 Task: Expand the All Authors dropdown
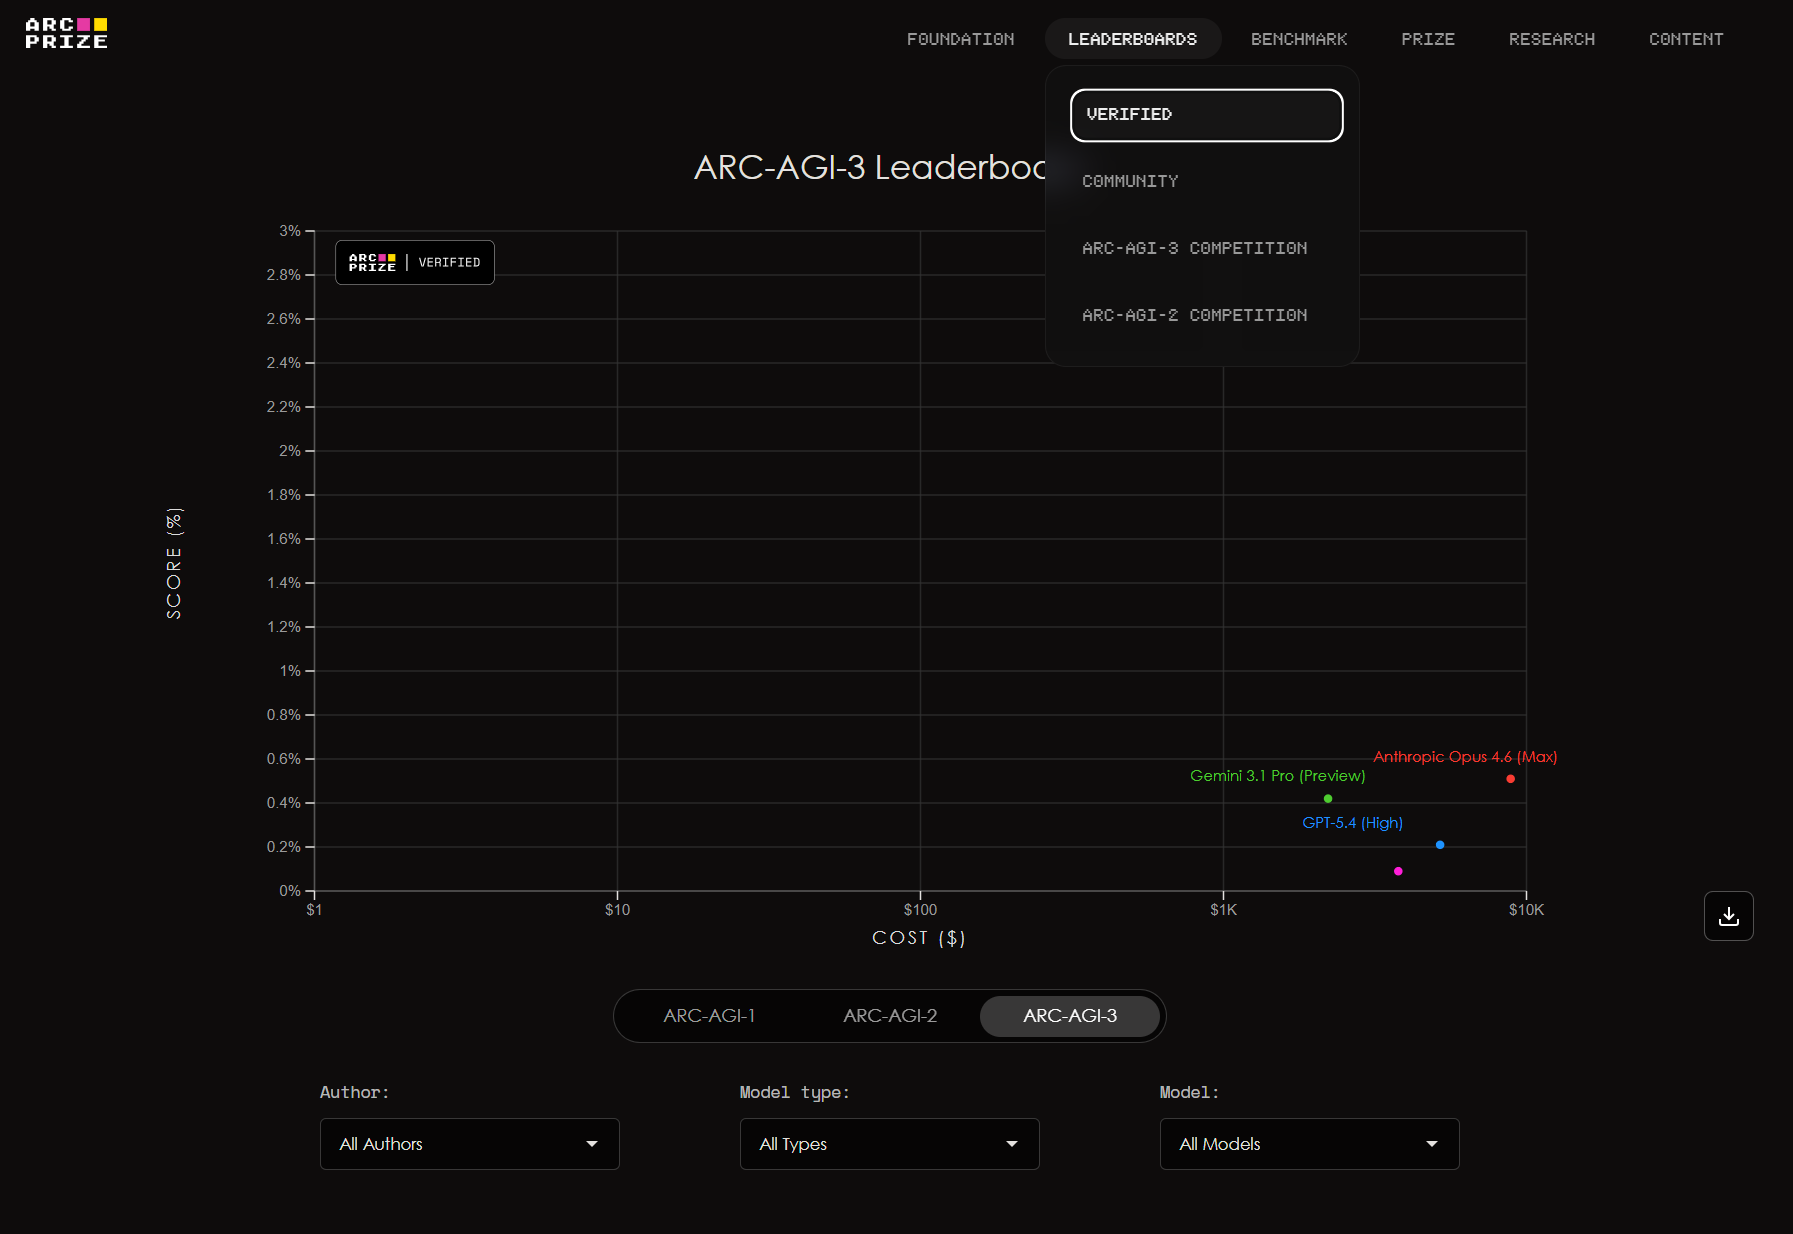point(470,1144)
